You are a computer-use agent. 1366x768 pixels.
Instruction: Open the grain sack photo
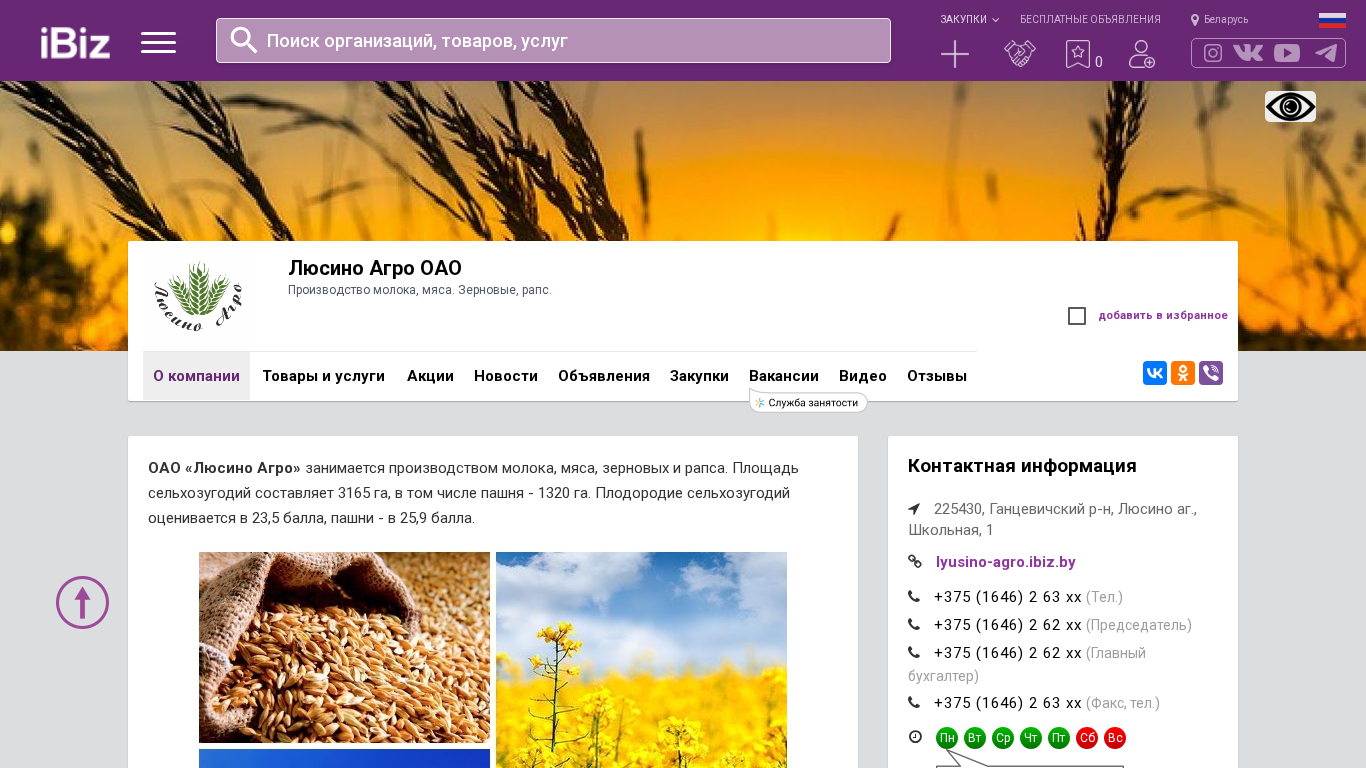(344, 647)
